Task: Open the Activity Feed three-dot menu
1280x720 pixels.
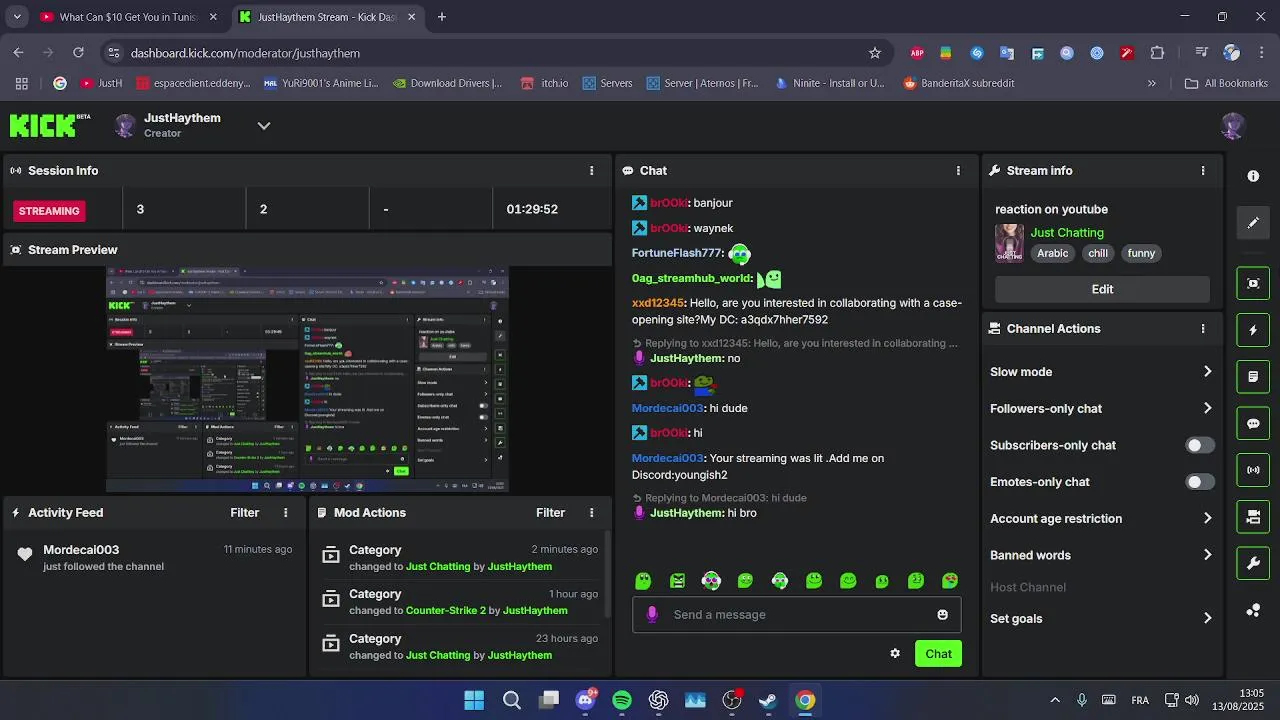Action: pos(285,513)
